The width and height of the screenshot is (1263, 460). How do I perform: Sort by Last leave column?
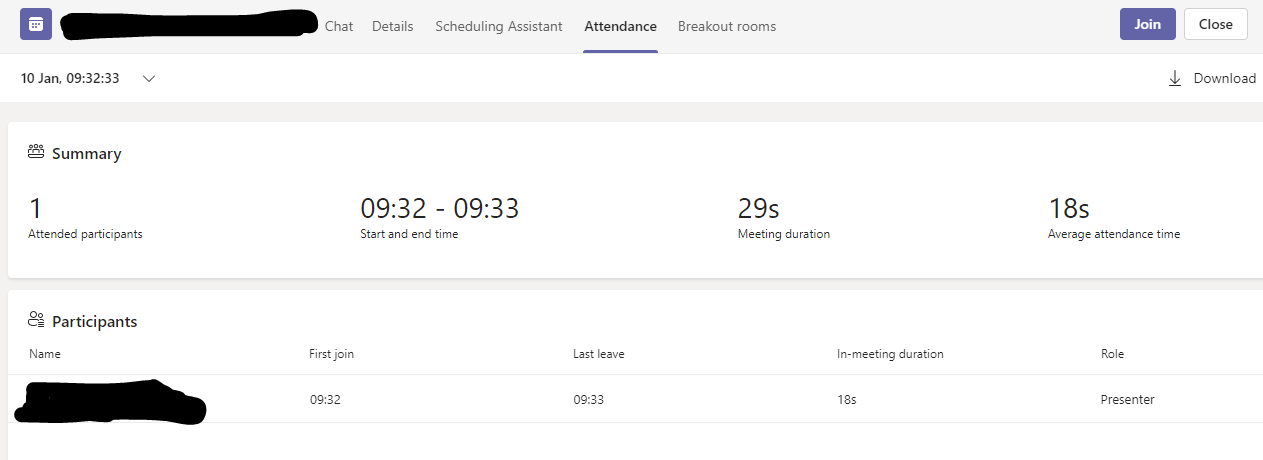coord(598,354)
